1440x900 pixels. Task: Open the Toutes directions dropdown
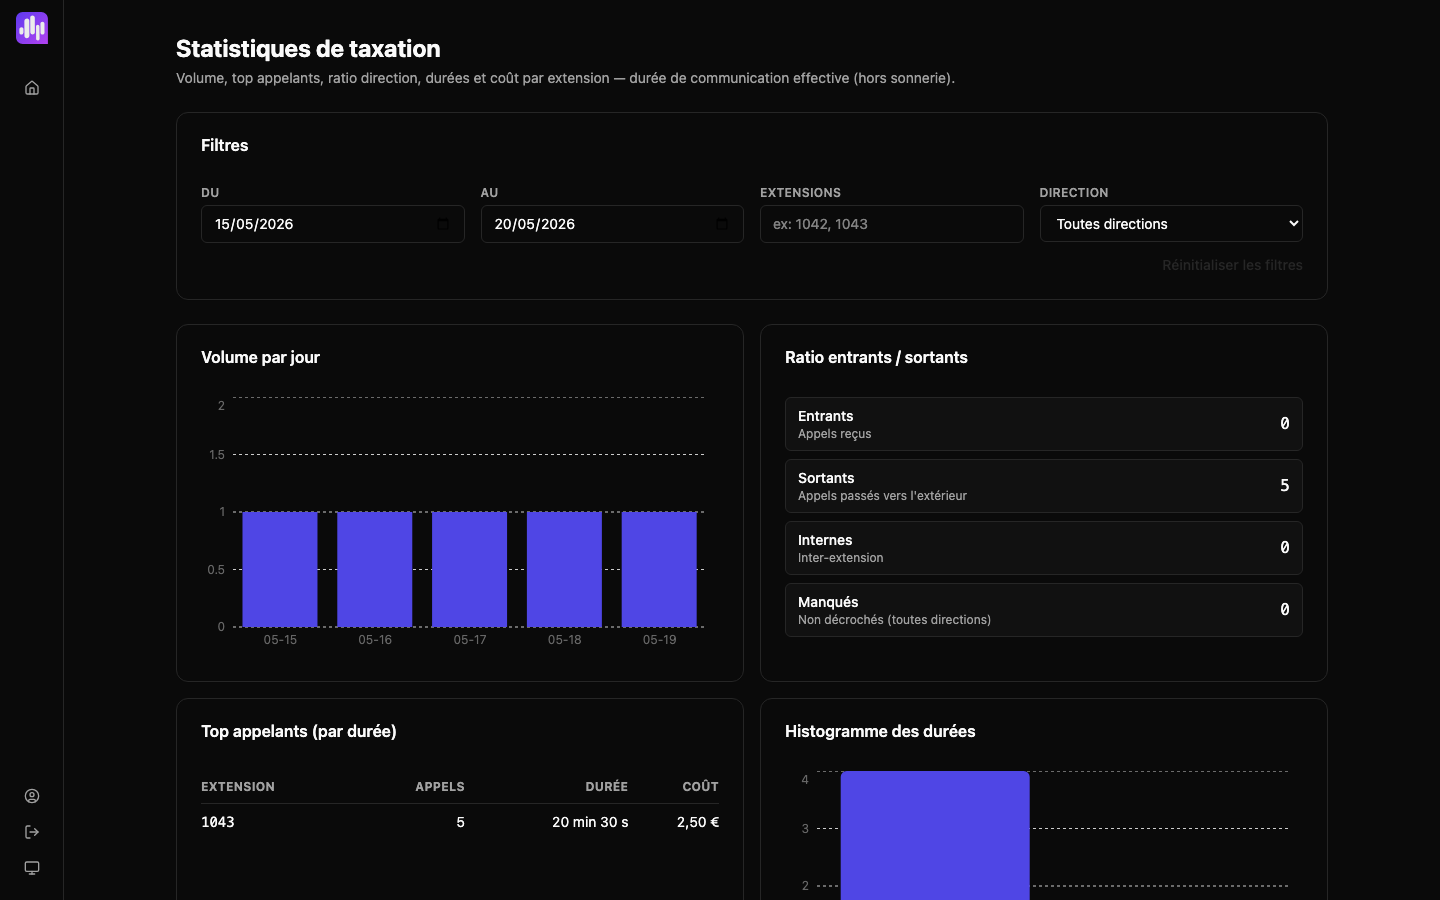point(1171,224)
